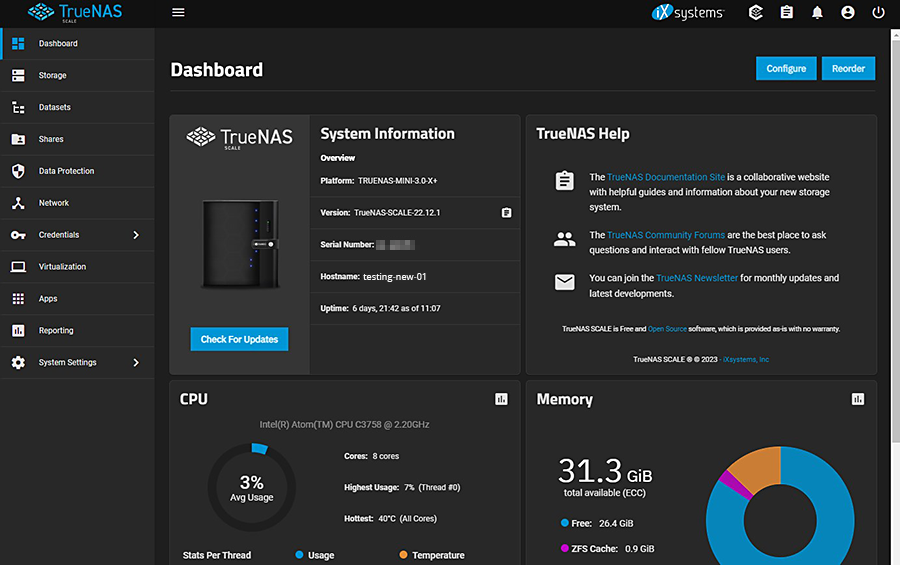Open the Storage menu item
The width and height of the screenshot is (900, 565).
point(77,75)
